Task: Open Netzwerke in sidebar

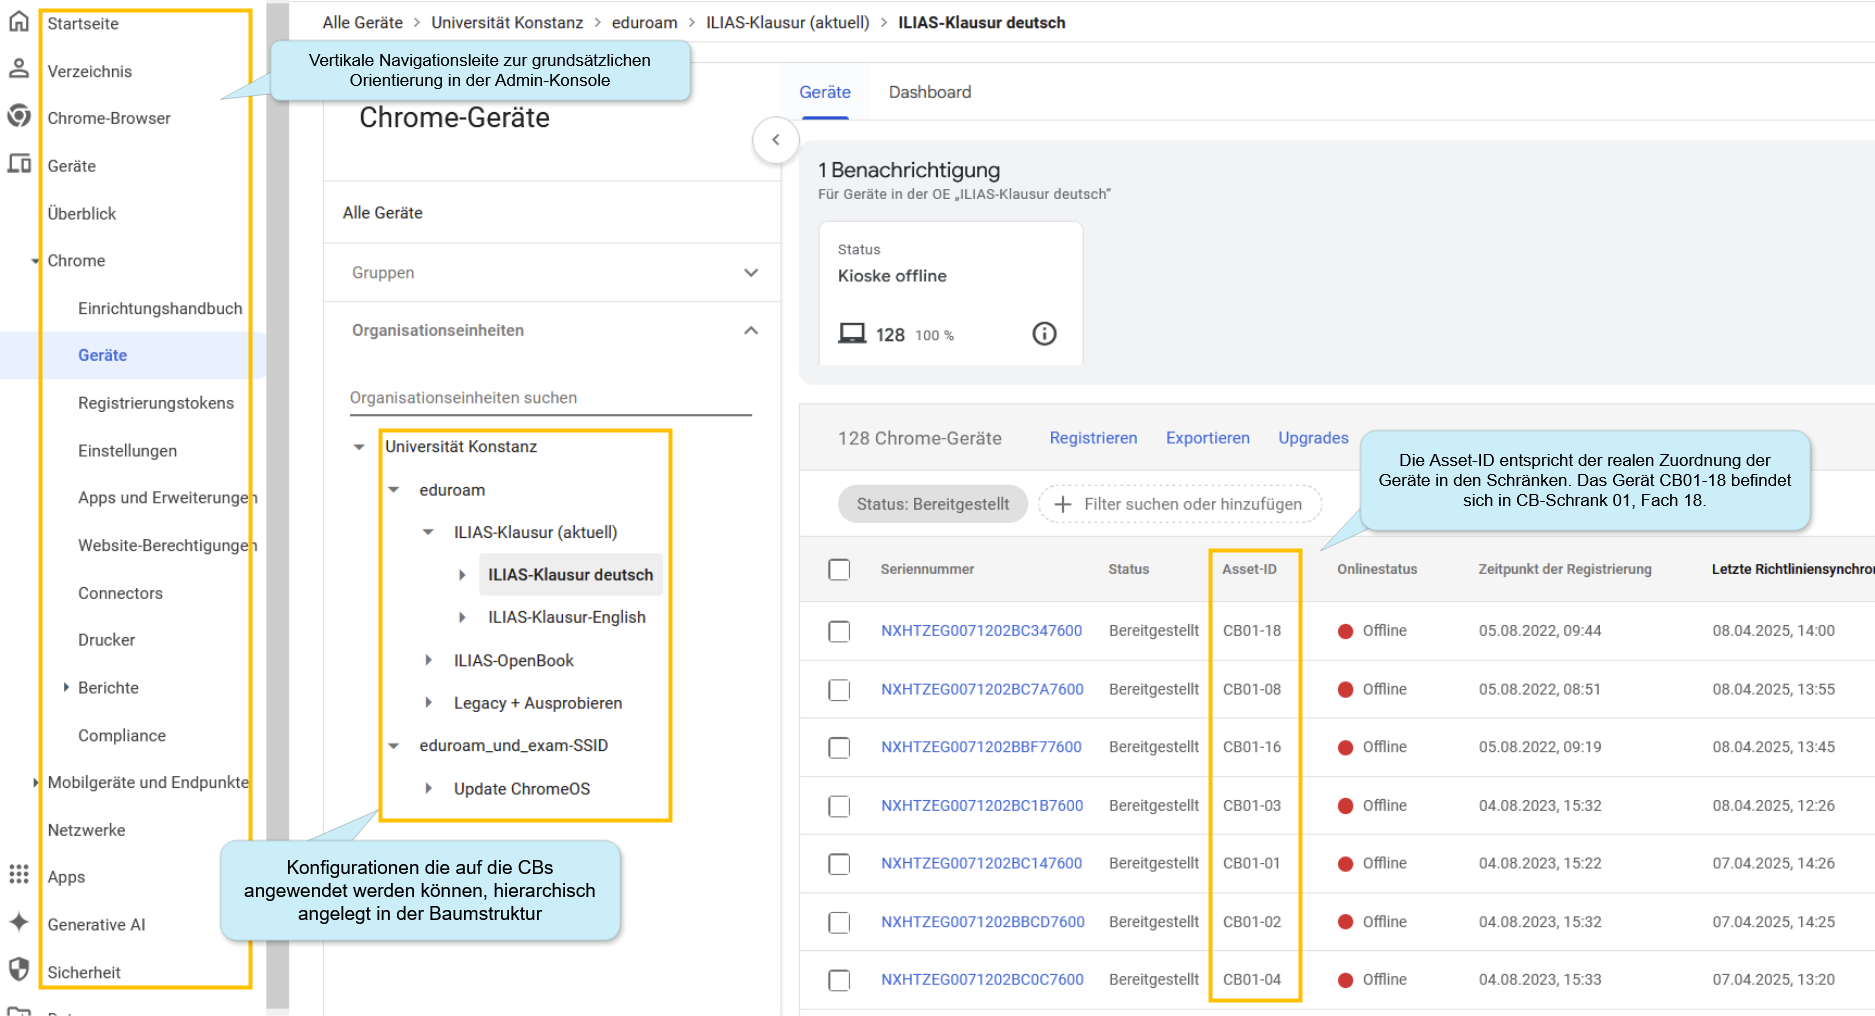Action: point(87,830)
